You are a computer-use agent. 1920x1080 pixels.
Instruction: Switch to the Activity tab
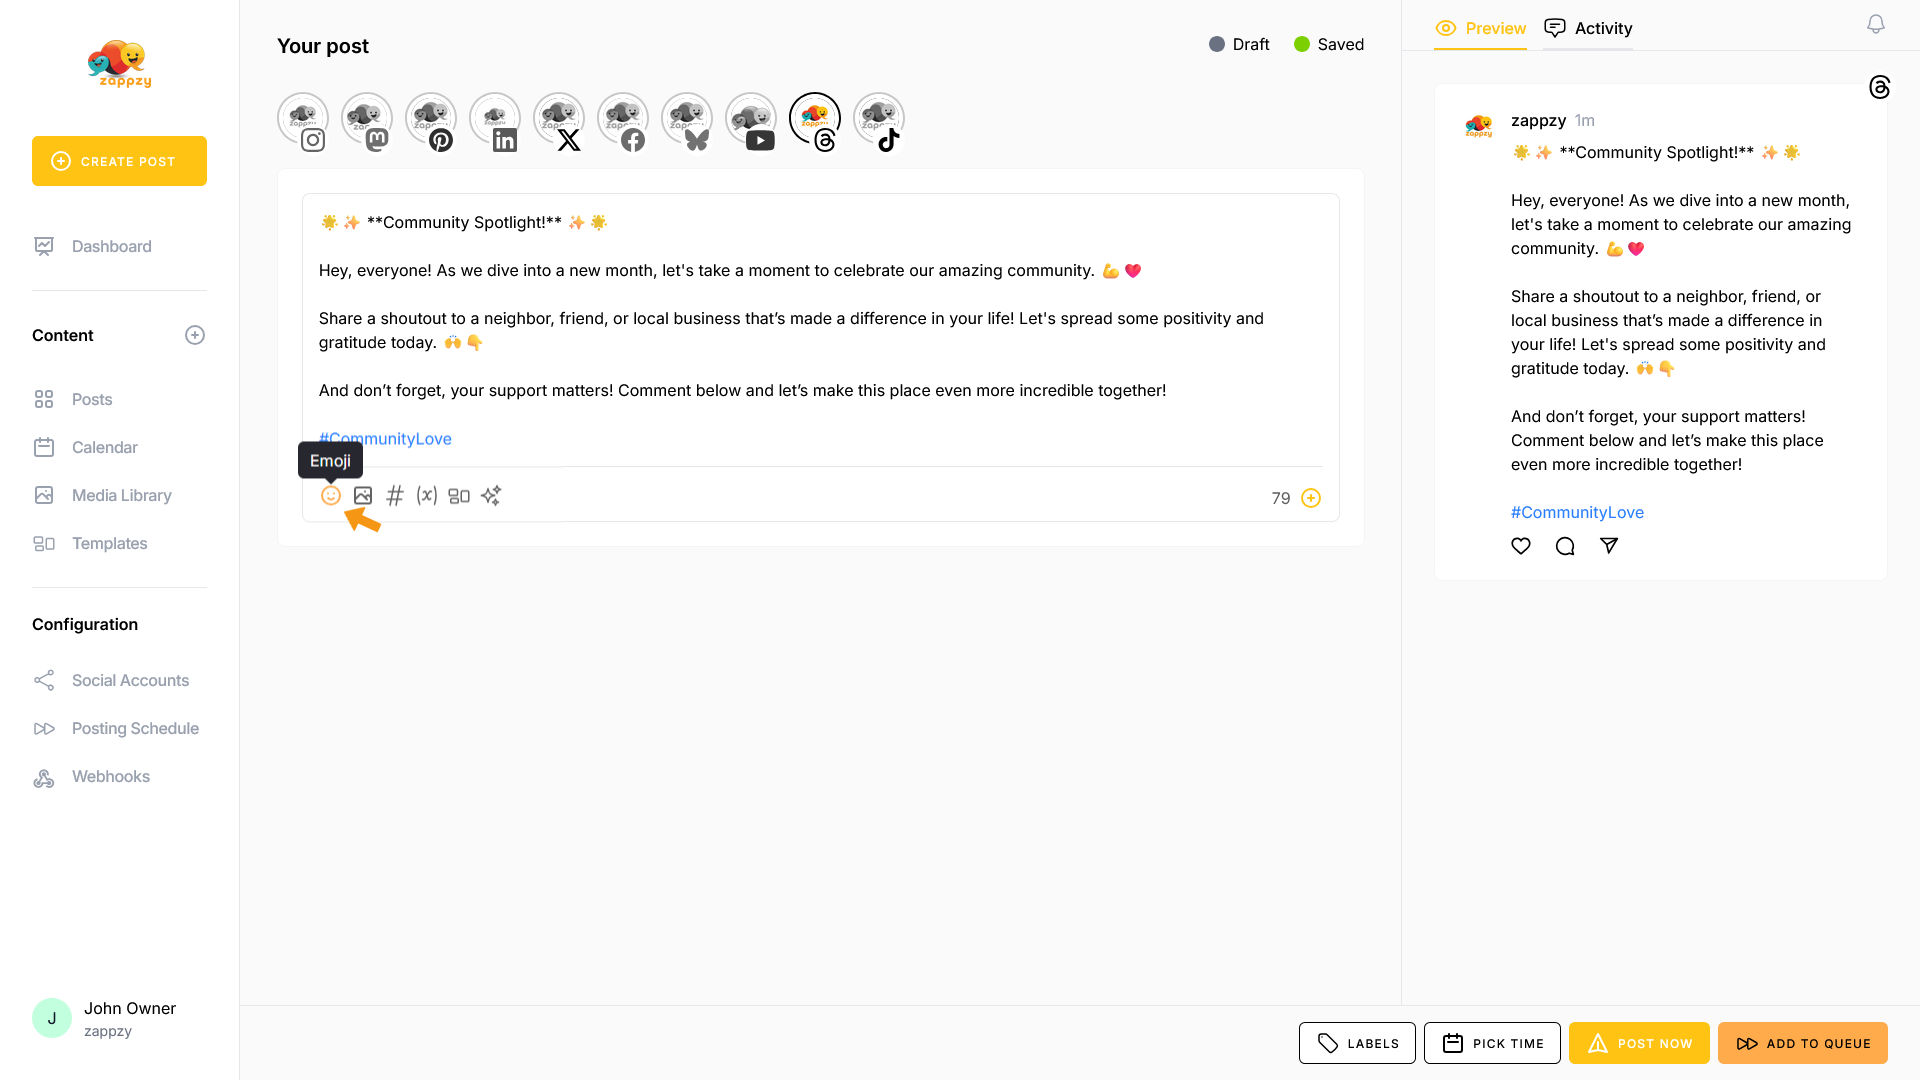pos(1588,29)
